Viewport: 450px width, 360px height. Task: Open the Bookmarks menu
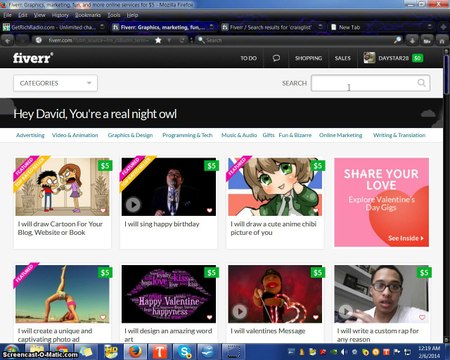tap(88, 15)
